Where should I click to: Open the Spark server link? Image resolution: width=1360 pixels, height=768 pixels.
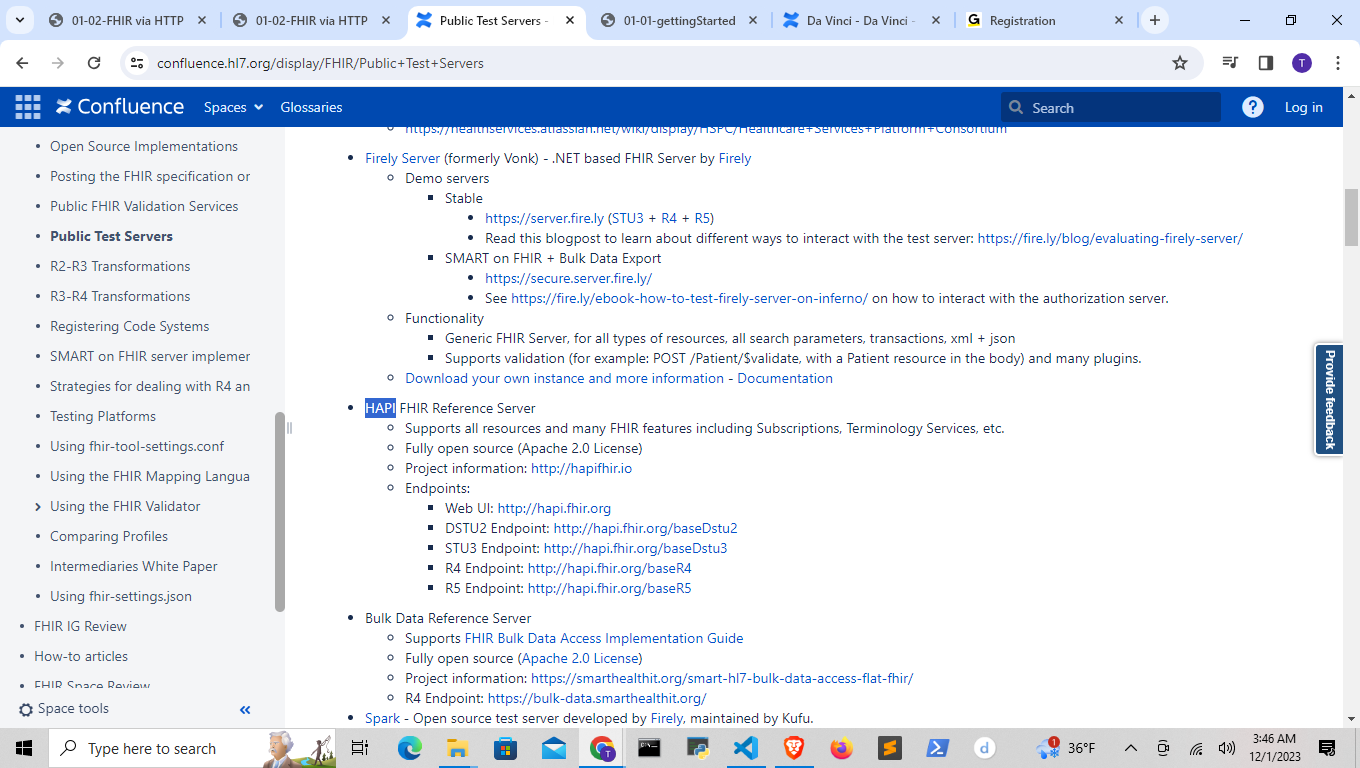coord(382,718)
